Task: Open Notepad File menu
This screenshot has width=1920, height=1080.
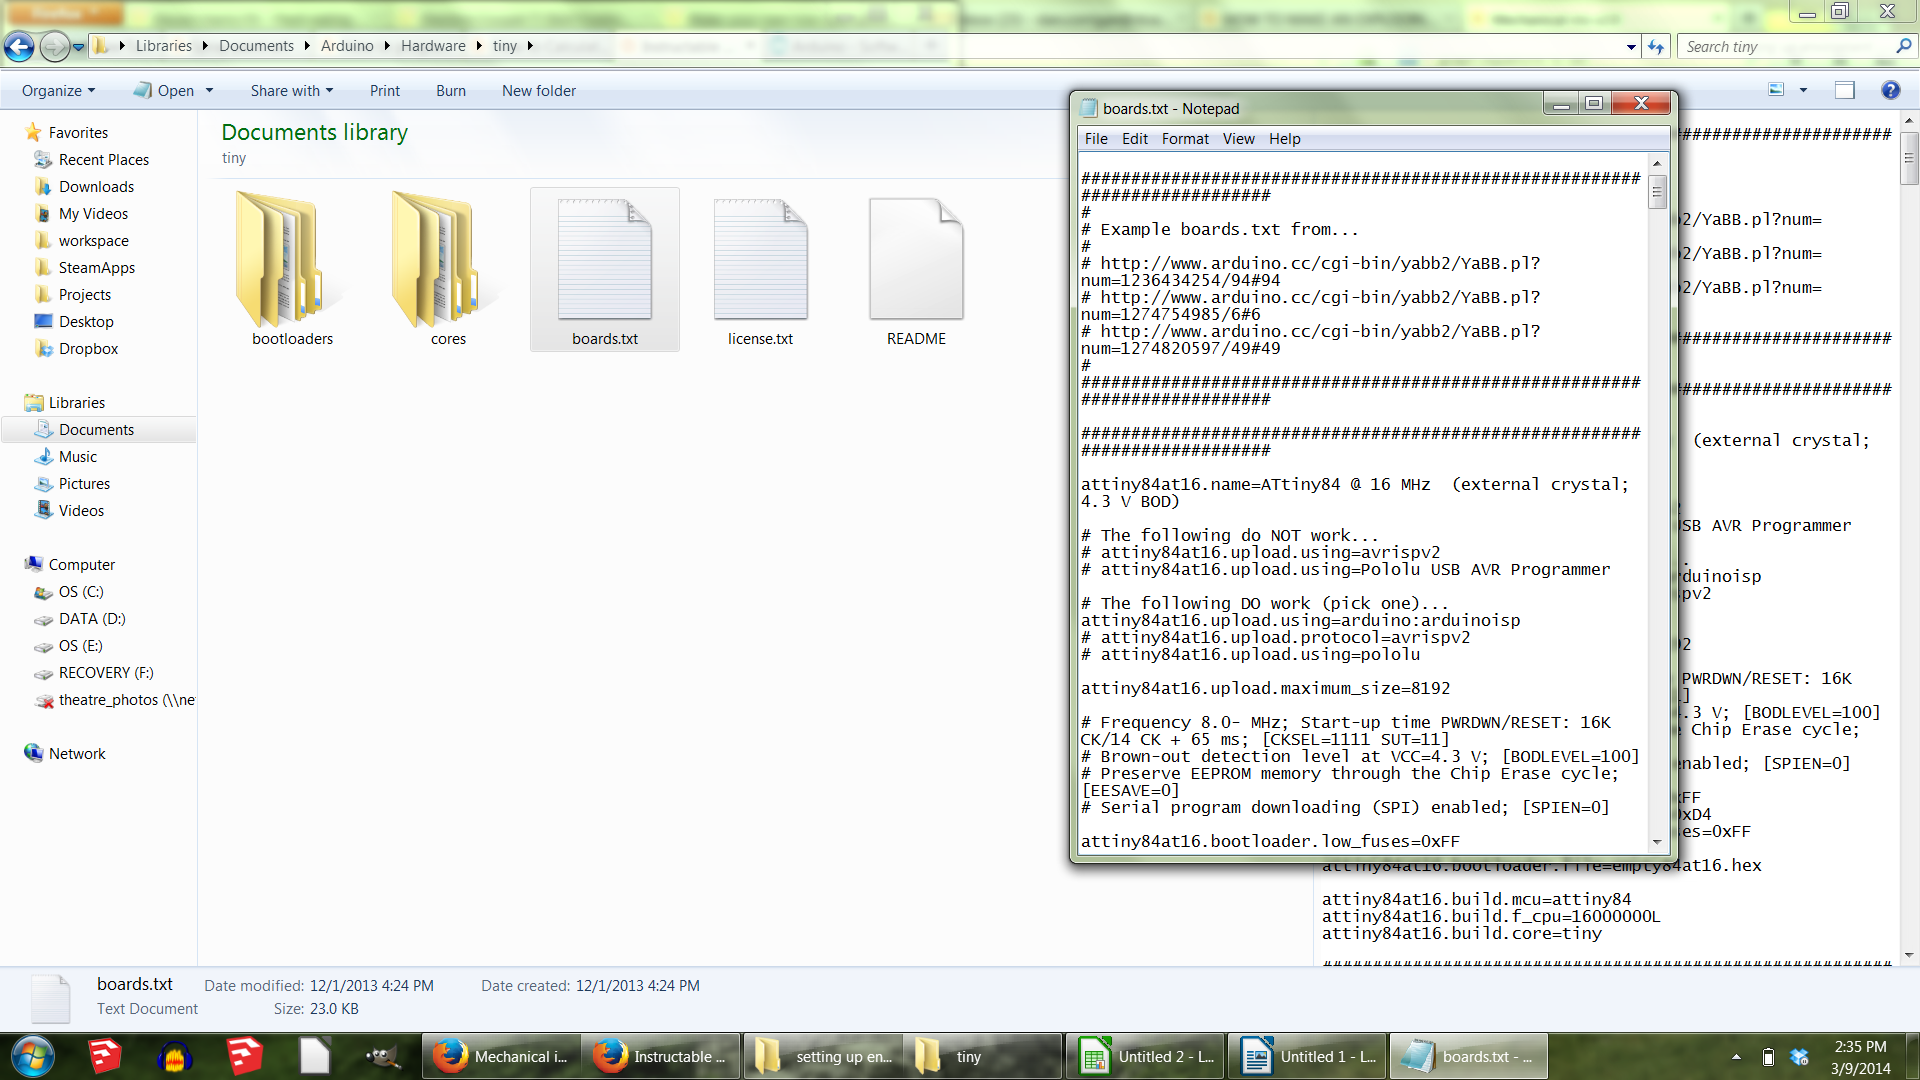Action: point(1095,139)
